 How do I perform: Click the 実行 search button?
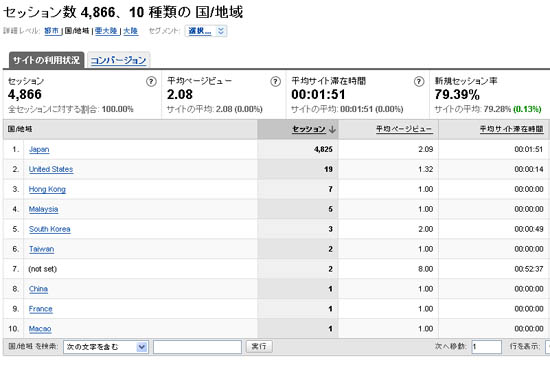(259, 347)
